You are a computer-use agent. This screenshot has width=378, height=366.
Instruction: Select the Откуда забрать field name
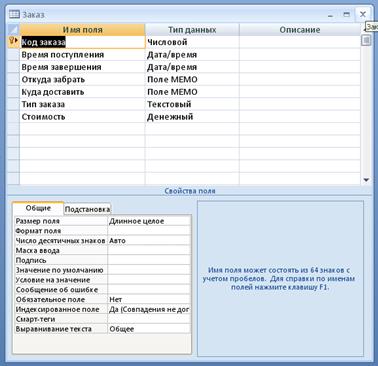tap(82, 79)
